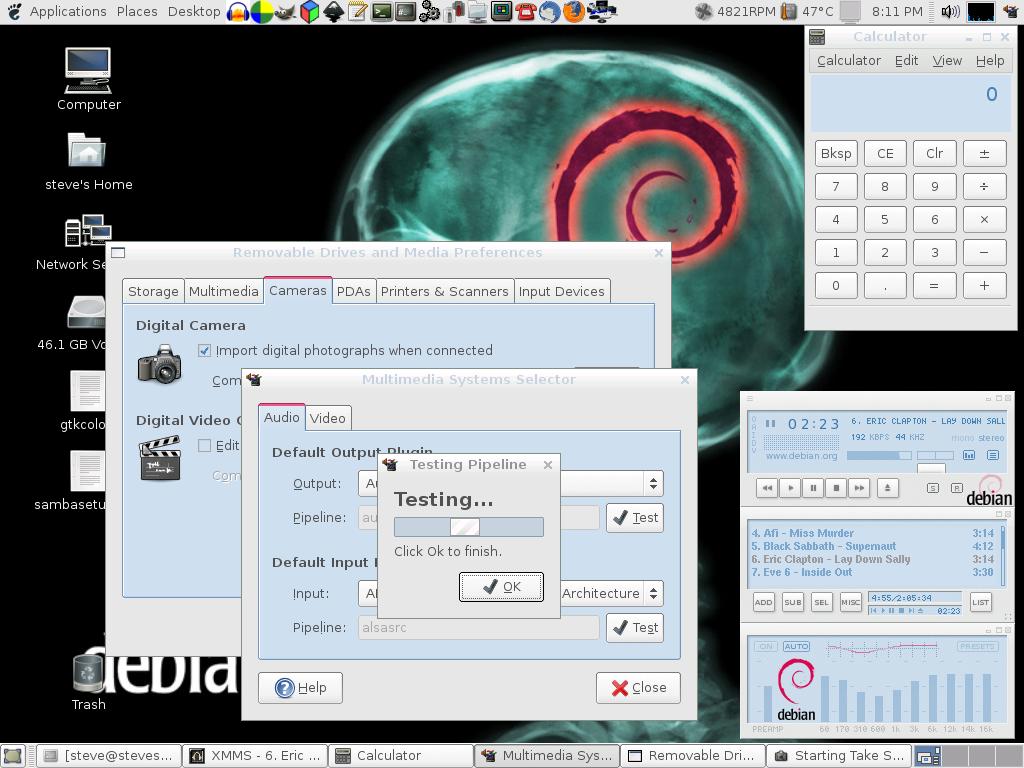Click Help in Multimedia Systems Selector
1024x768 pixels.
[x=300, y=688]
